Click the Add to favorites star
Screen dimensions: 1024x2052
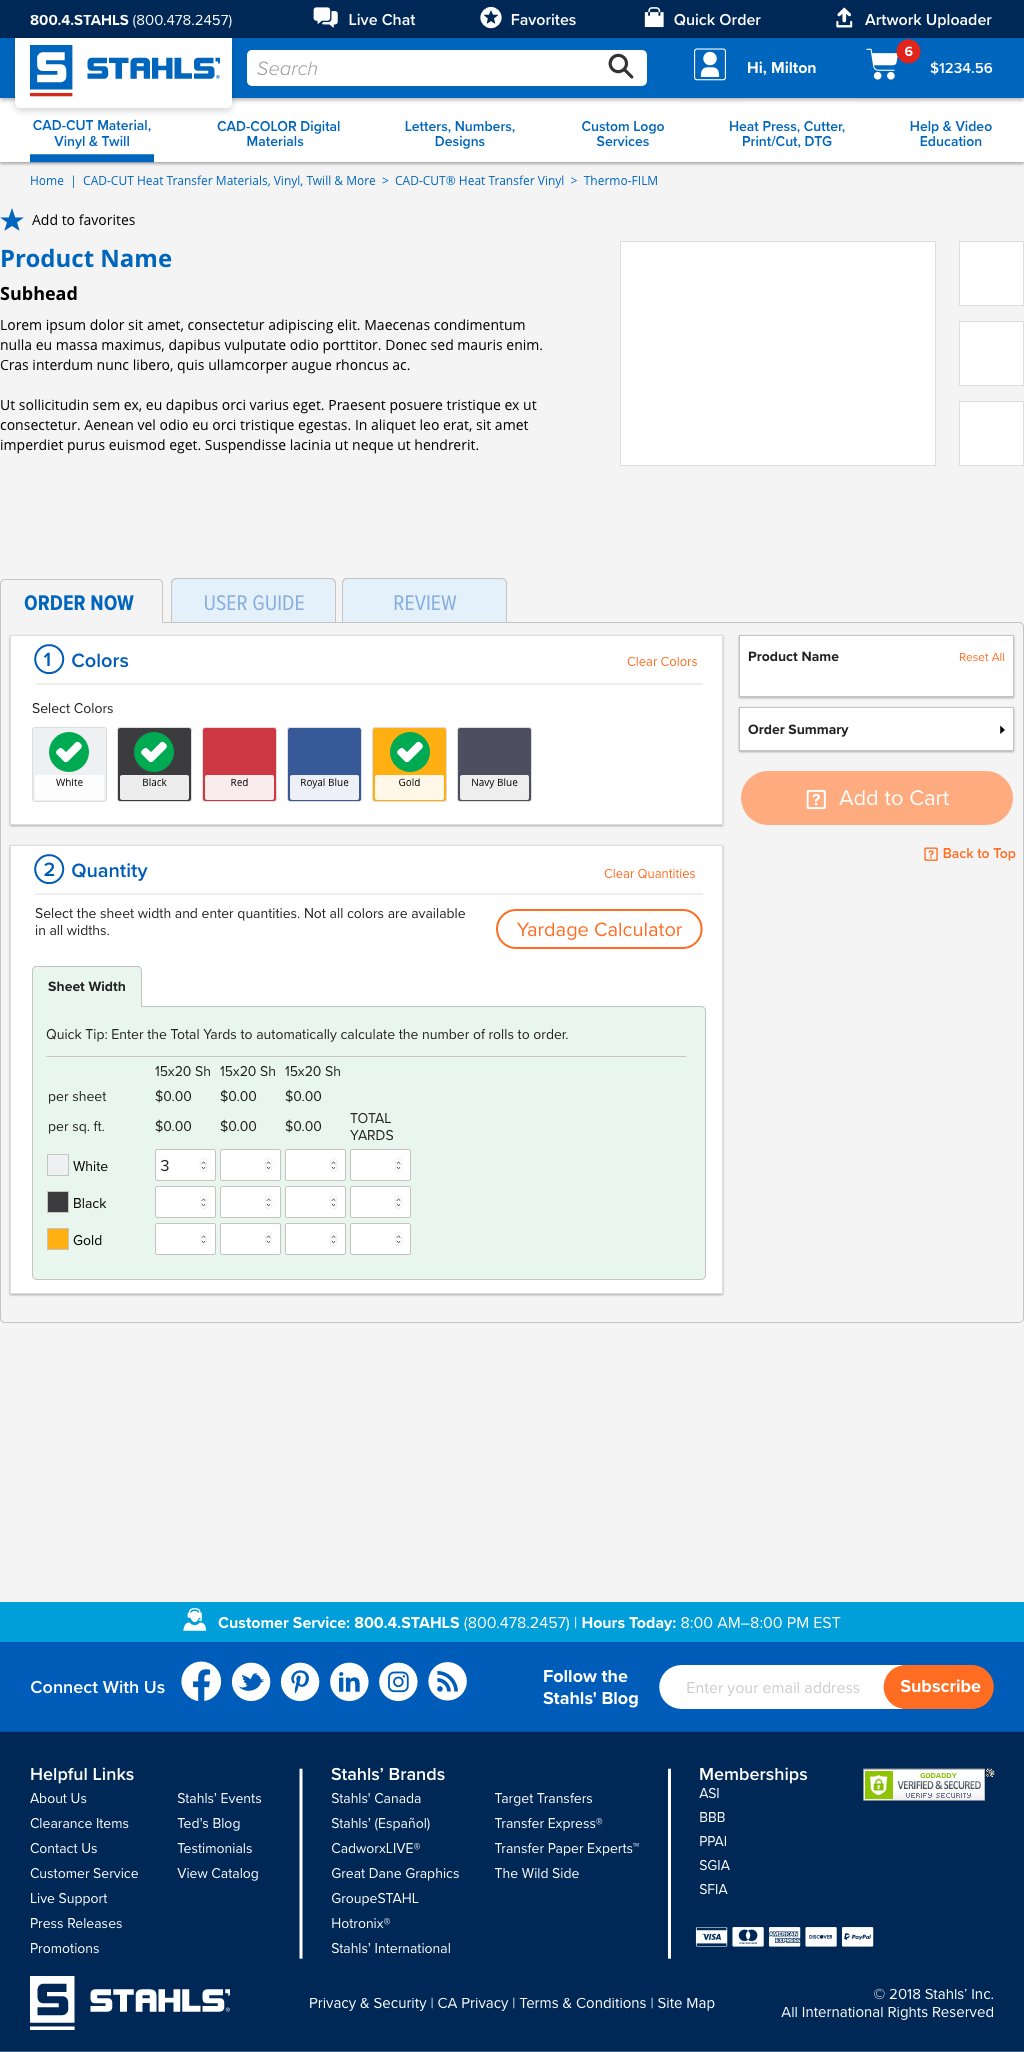(x=12, y=220)
